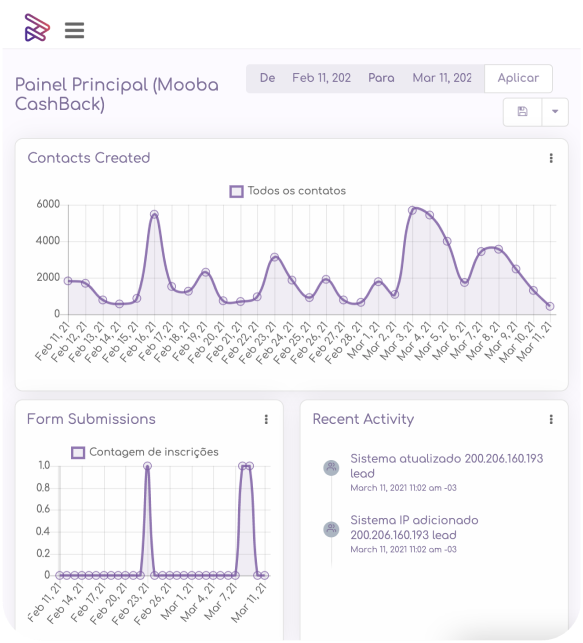Image resolution: width=583 pixels, height=643 pixels.
Task: Open Recent Activity widget options menu
Action: click(551, 419)
